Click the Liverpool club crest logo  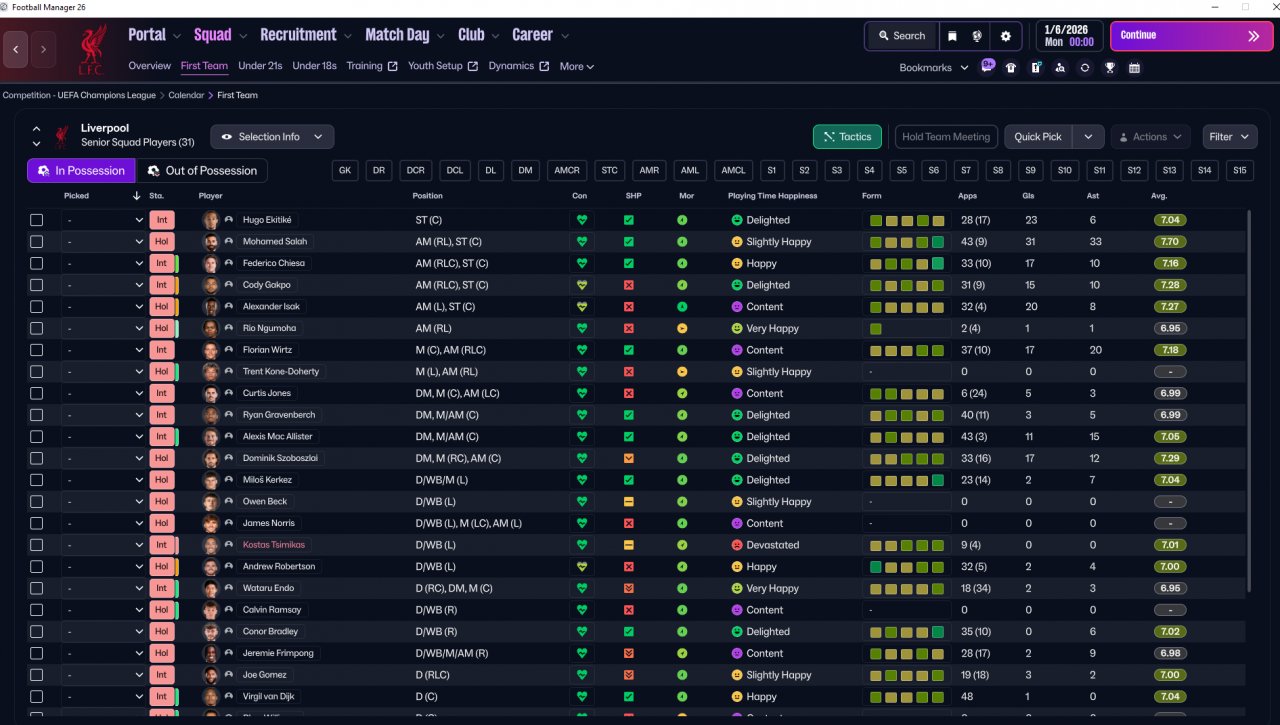click(x=91, y=49)
